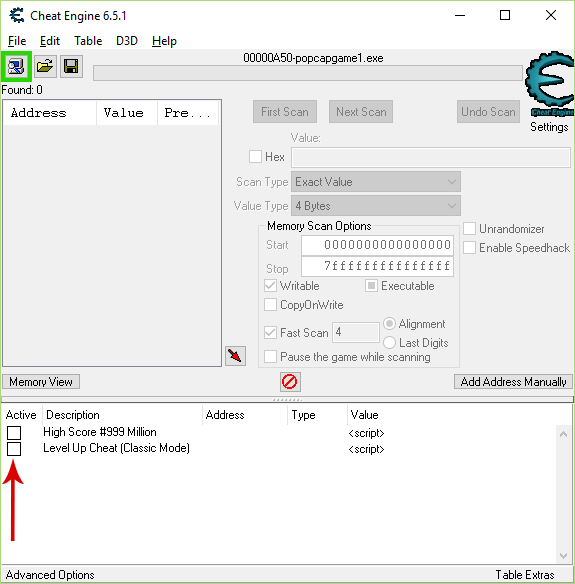Save the cheat table with floppy icon
Viewport: 575px width, 584px height.
click(71, 67)
